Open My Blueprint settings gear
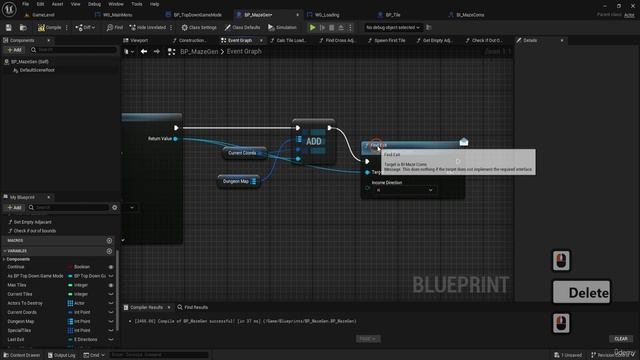 point(115,207)
